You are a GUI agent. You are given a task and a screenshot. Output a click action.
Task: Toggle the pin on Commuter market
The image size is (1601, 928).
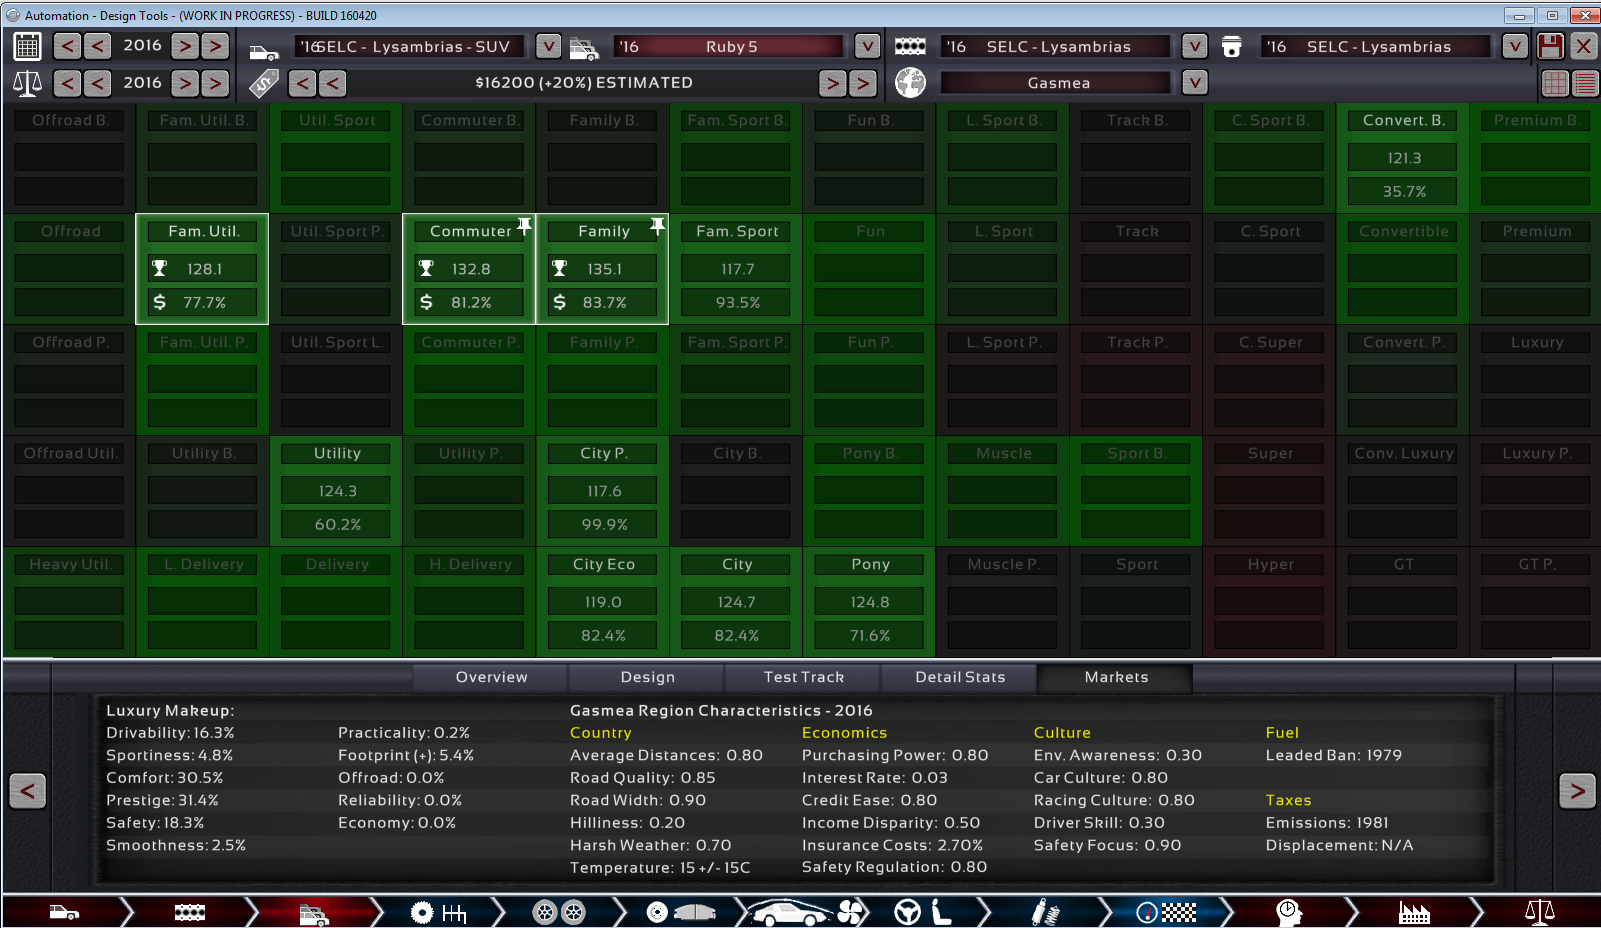click(524, 226)
